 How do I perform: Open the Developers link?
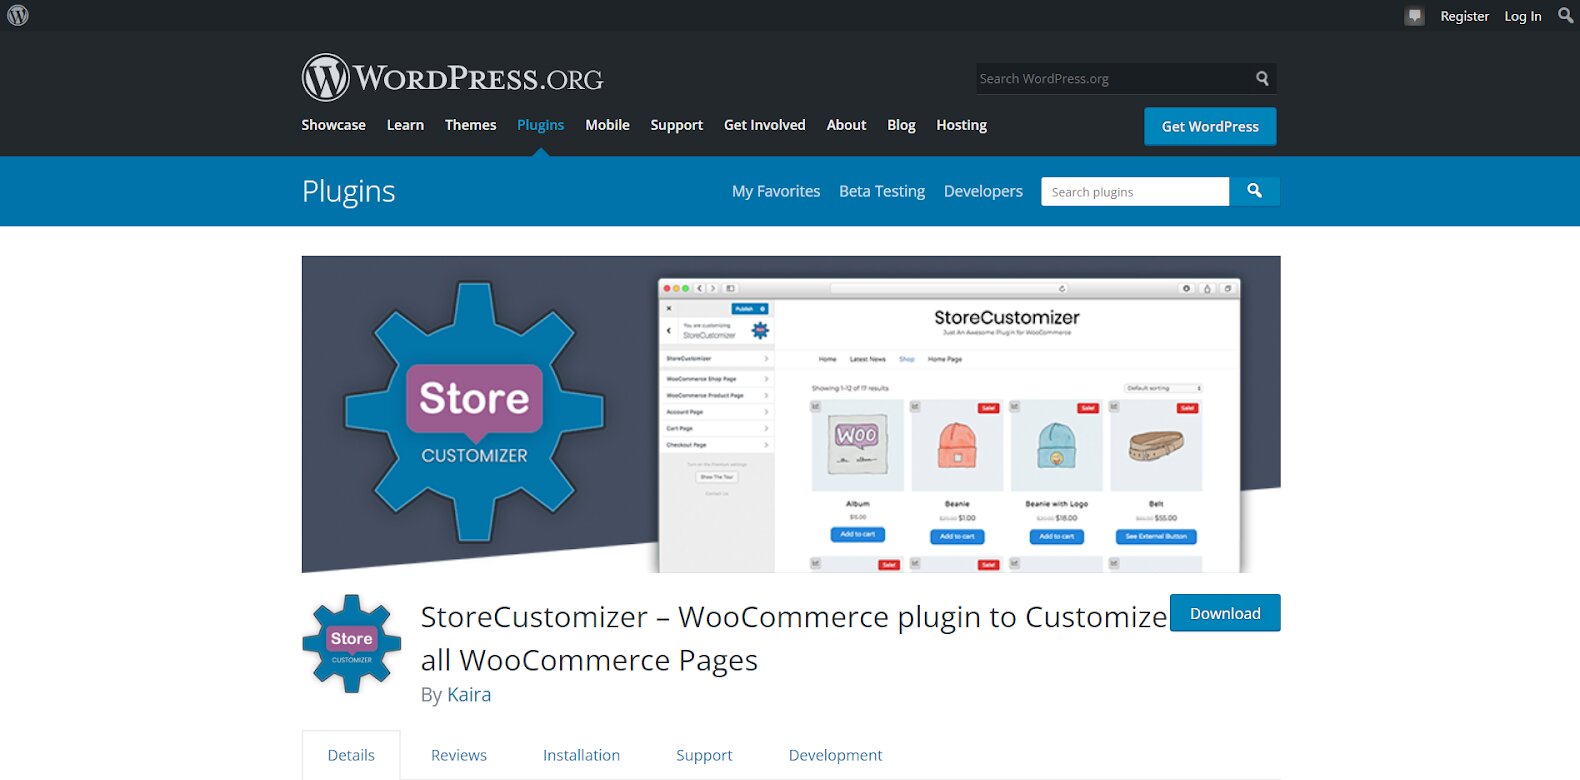tap(983, 191)
